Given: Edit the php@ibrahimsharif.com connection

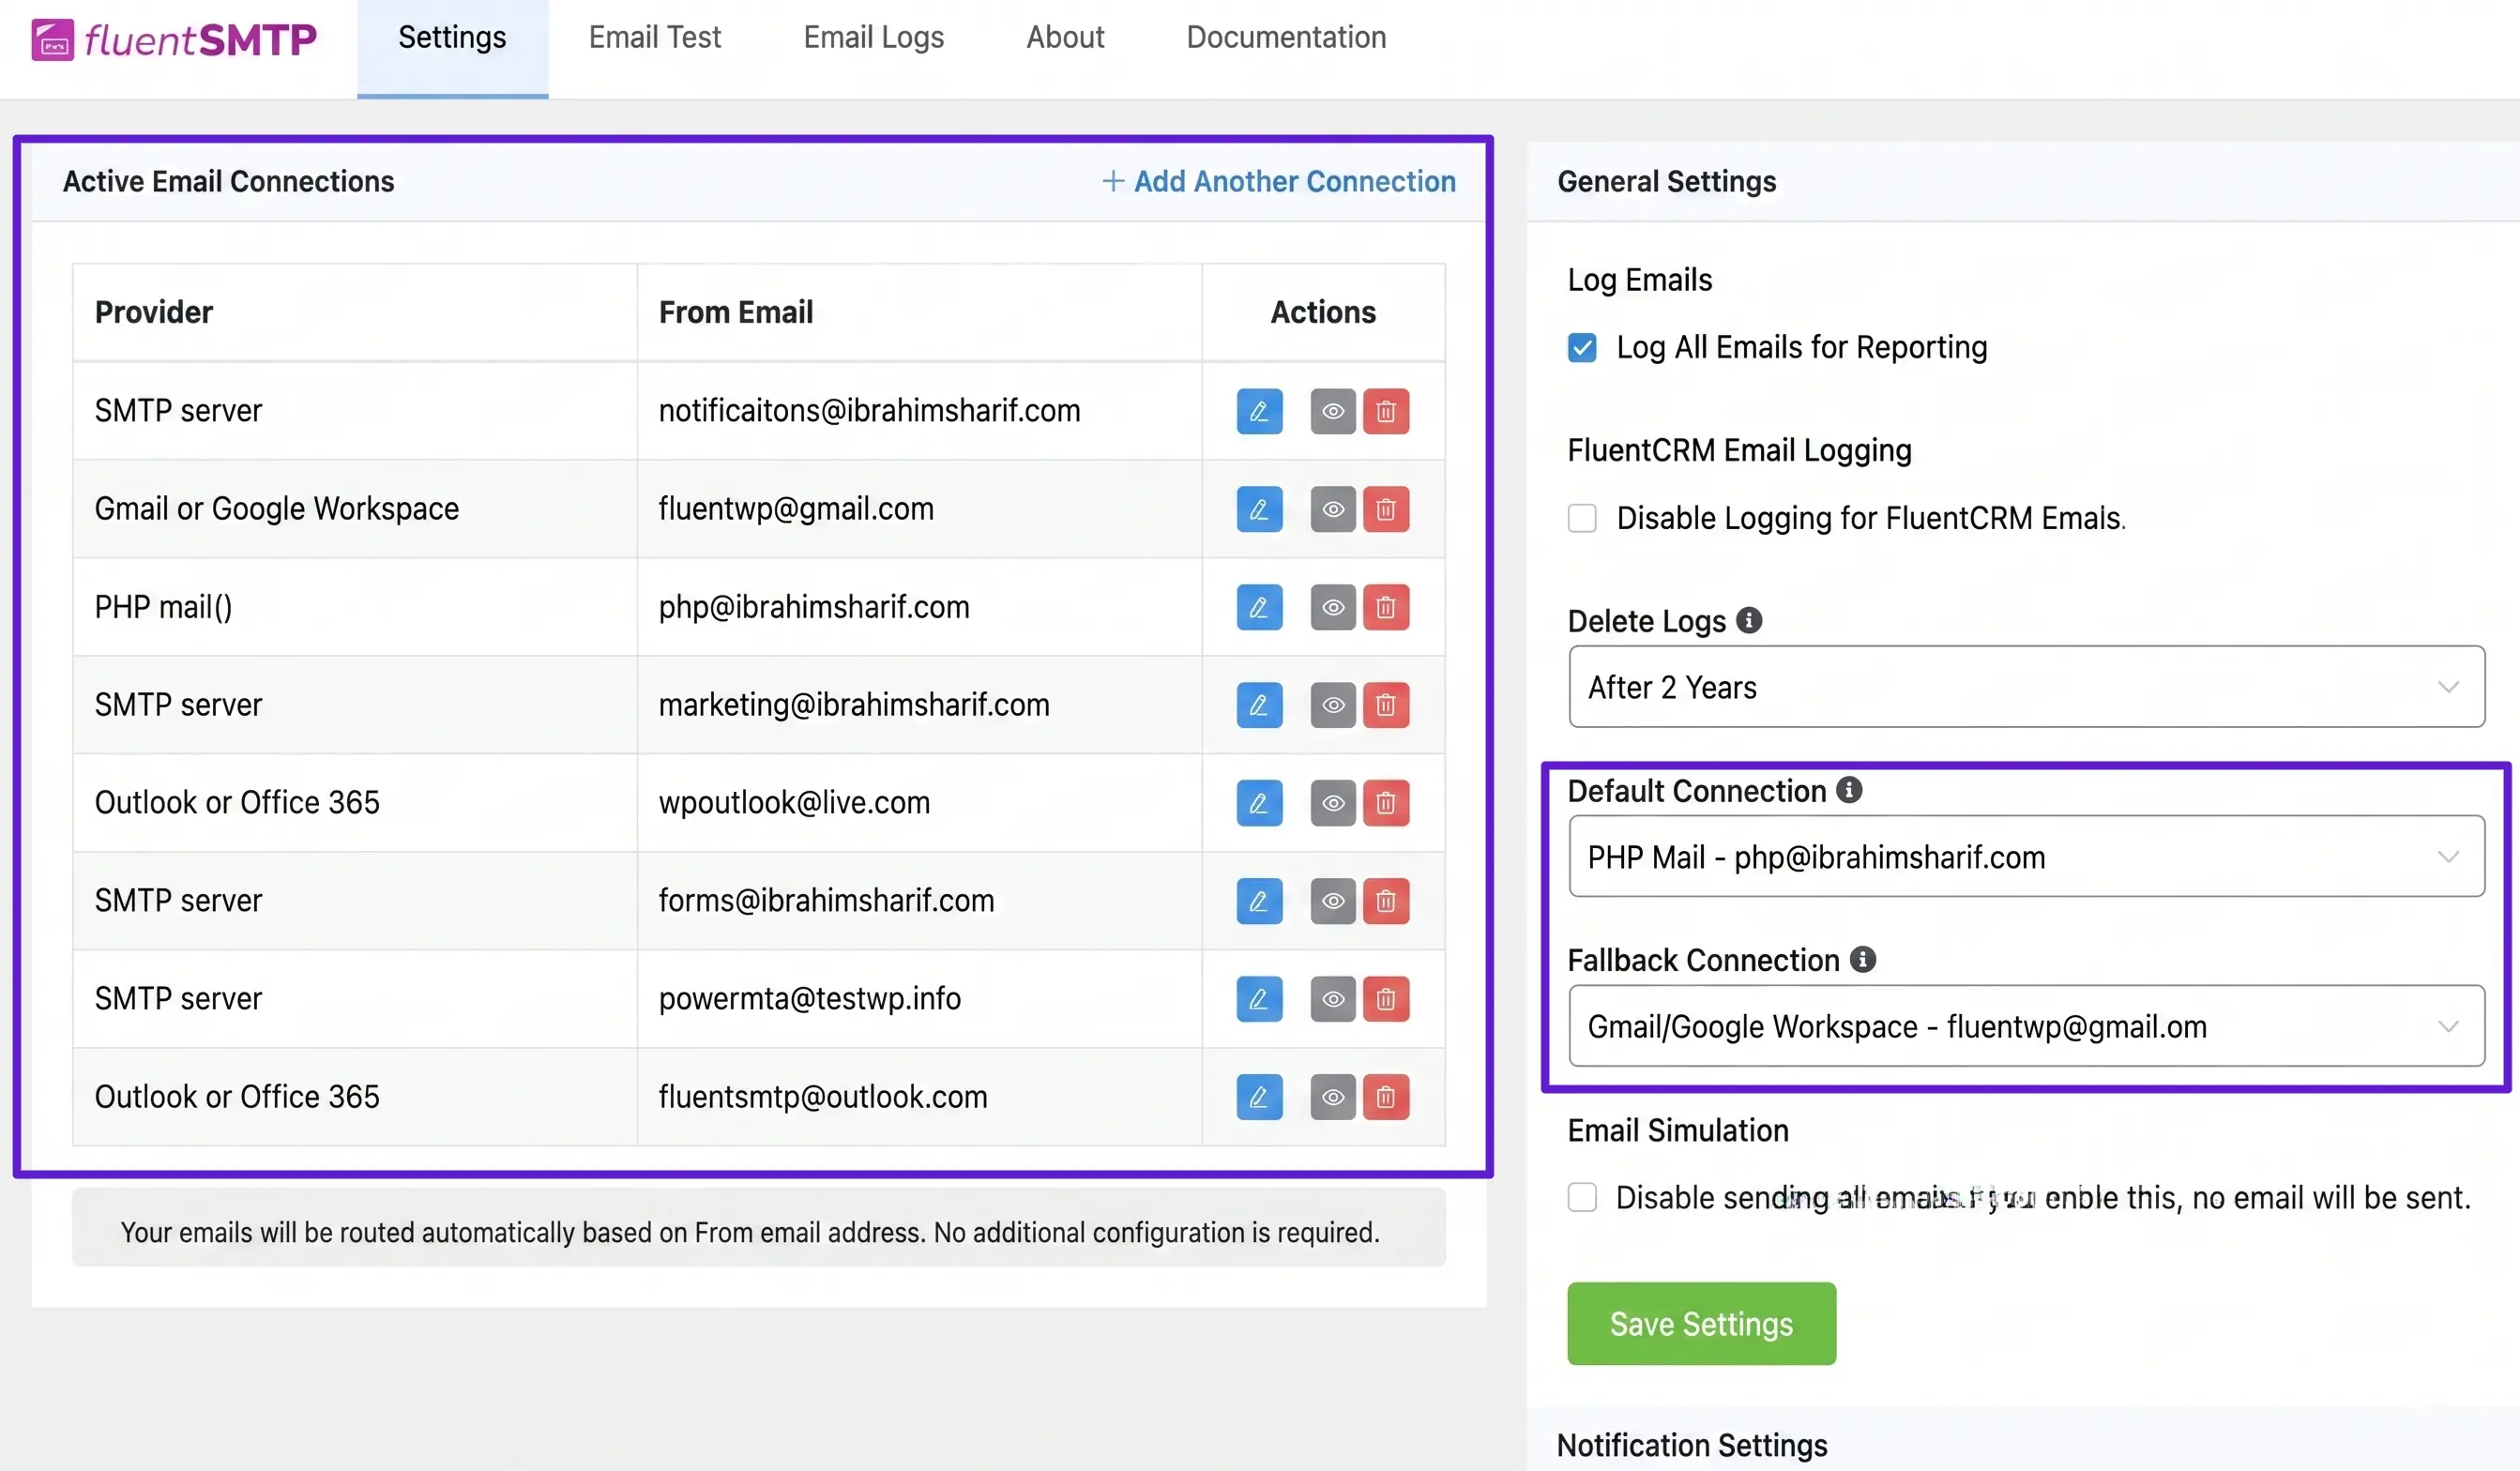Looking at the screenshot, I should [1259, 607].
